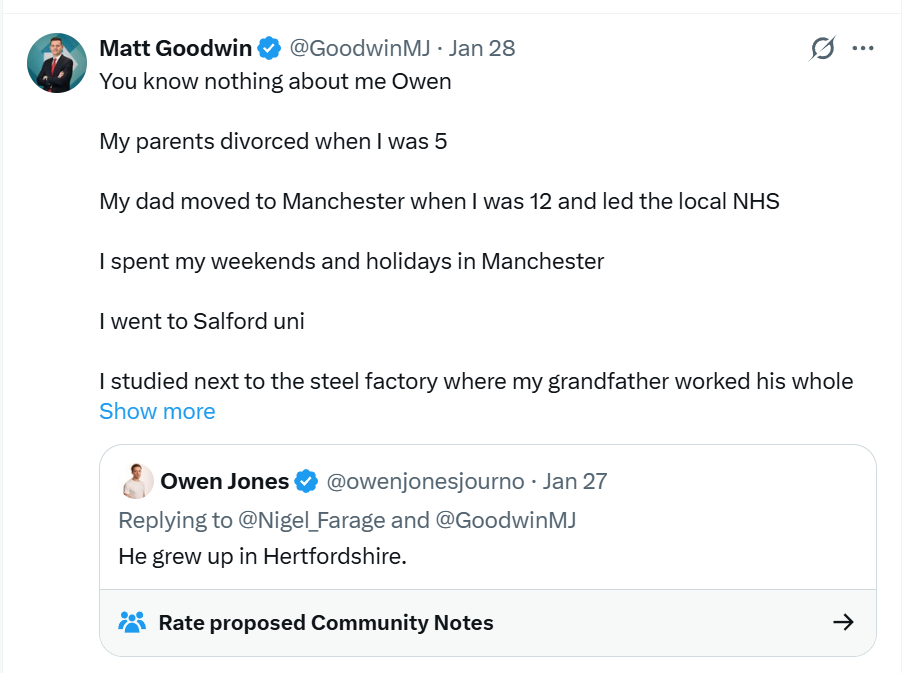This screenshot has width=913, height=673.
Task: Expand the post with Show more
Action: [157, 411]
